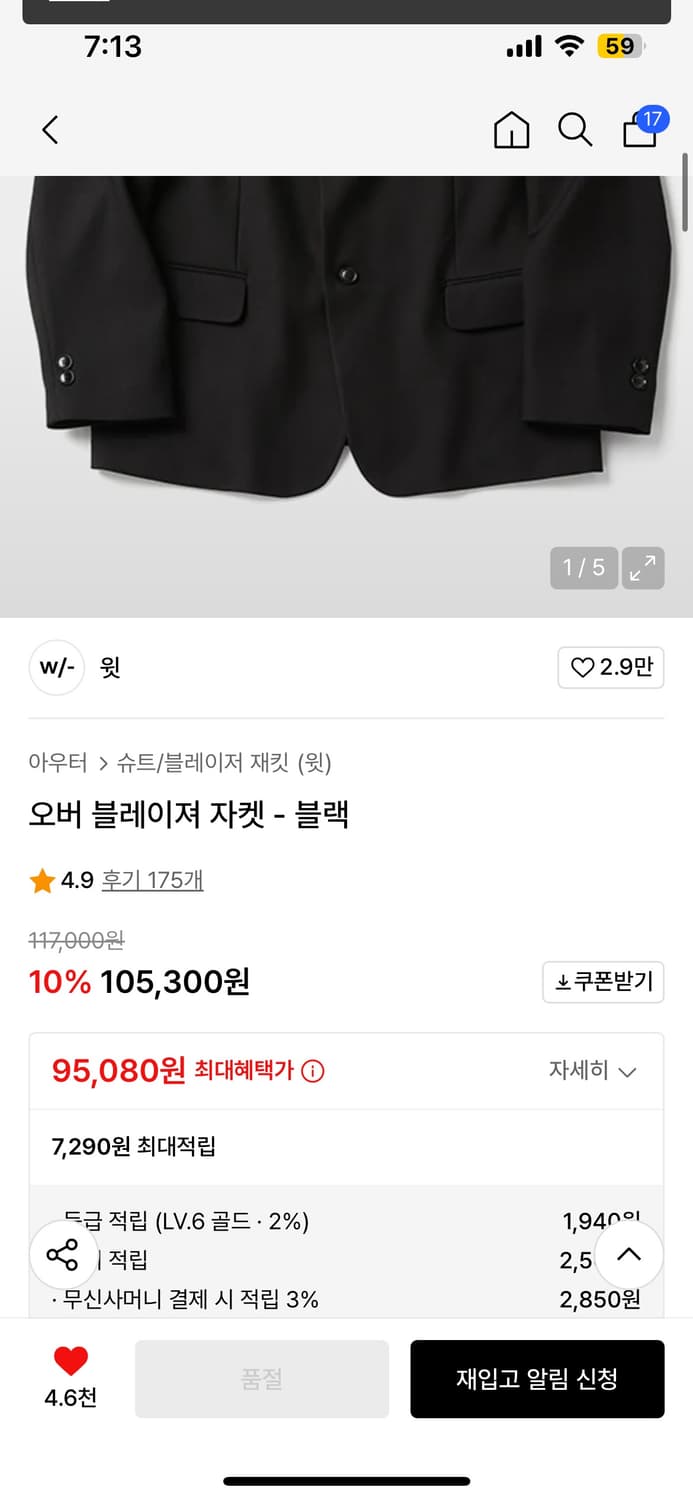The width and height of the screenshot is (693, 1500).
Task: Tap the 쿠폰받기 coupon download button
Action: pyautogui.click(x=603, y=982)
